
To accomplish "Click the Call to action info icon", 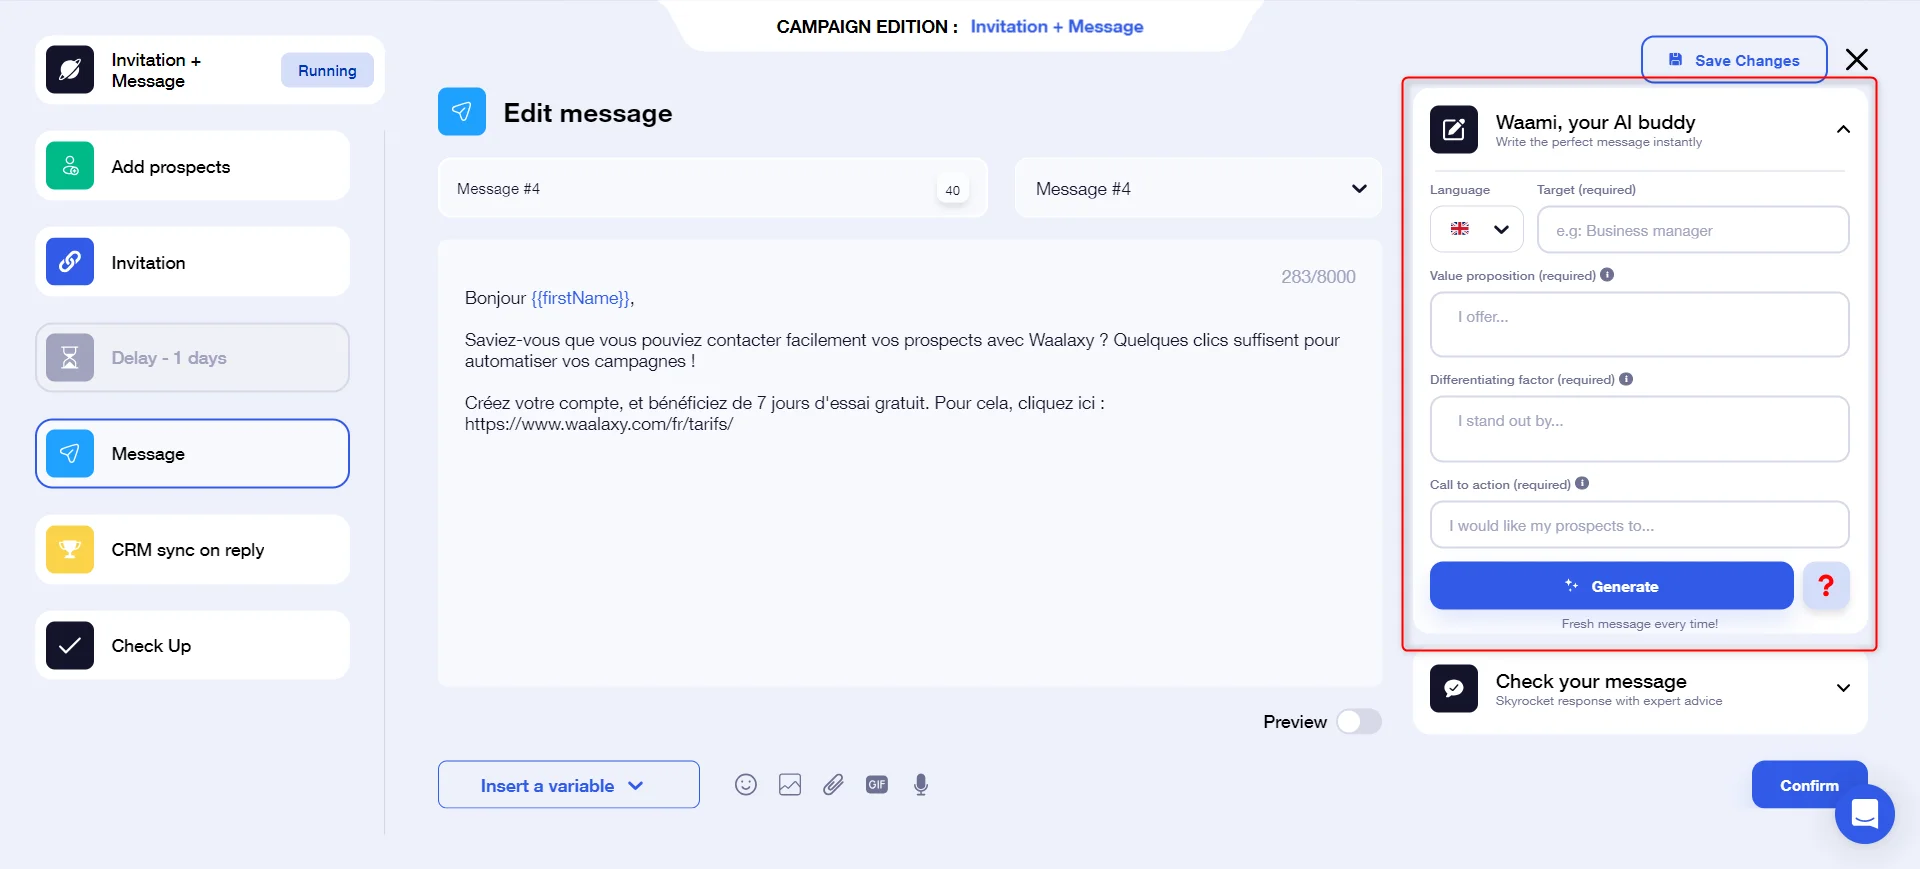I will [1582, 483].
